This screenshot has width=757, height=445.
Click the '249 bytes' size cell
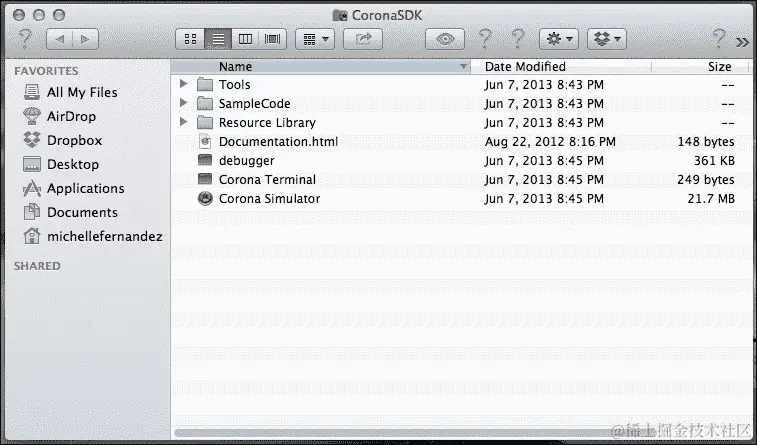point(706,180)
